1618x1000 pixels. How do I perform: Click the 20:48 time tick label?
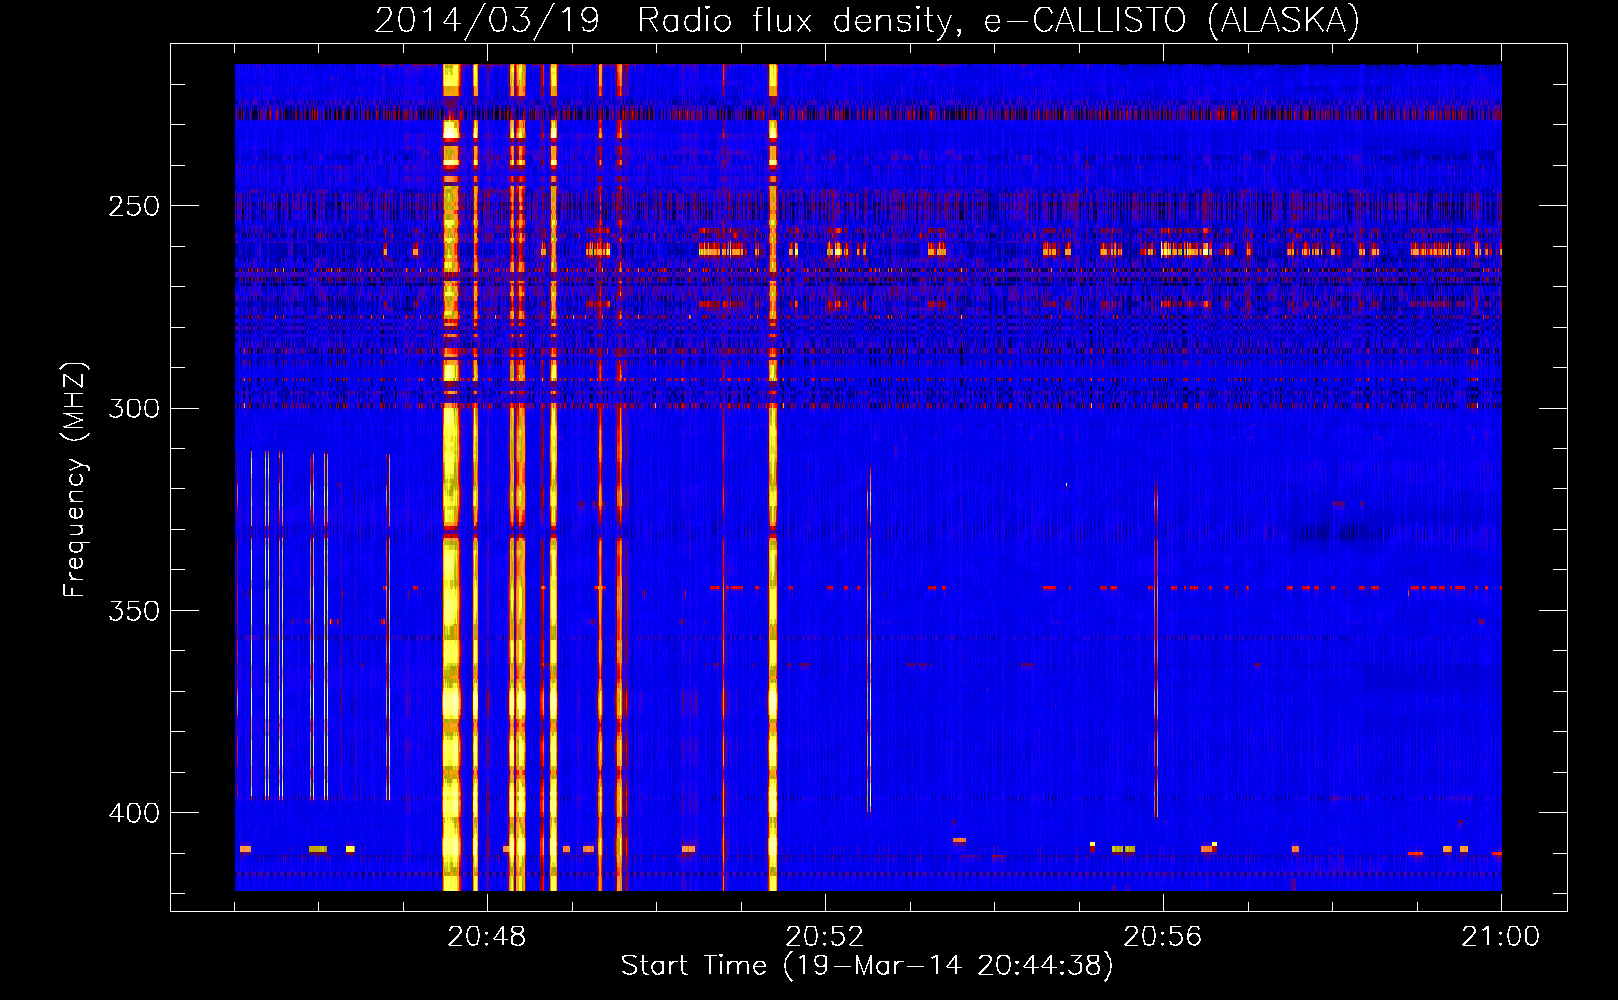coord(487,937)
